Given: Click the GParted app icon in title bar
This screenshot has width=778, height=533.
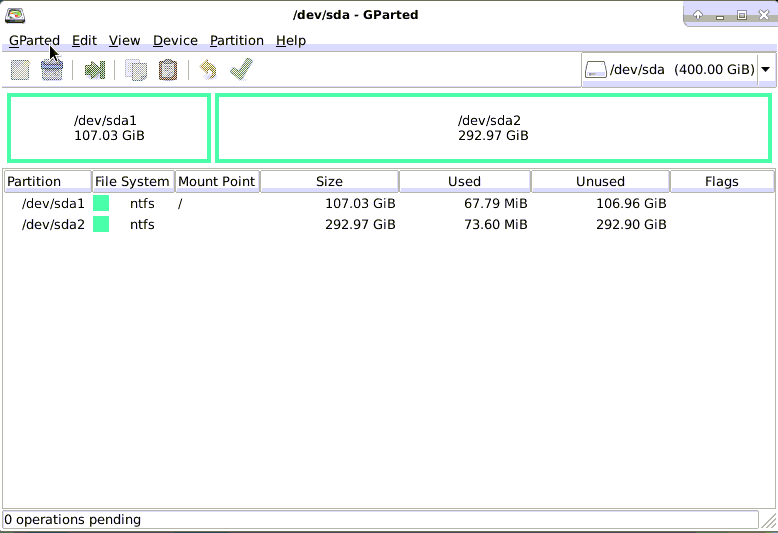Looking at the screenshot, I should click(x=15, y=15).
